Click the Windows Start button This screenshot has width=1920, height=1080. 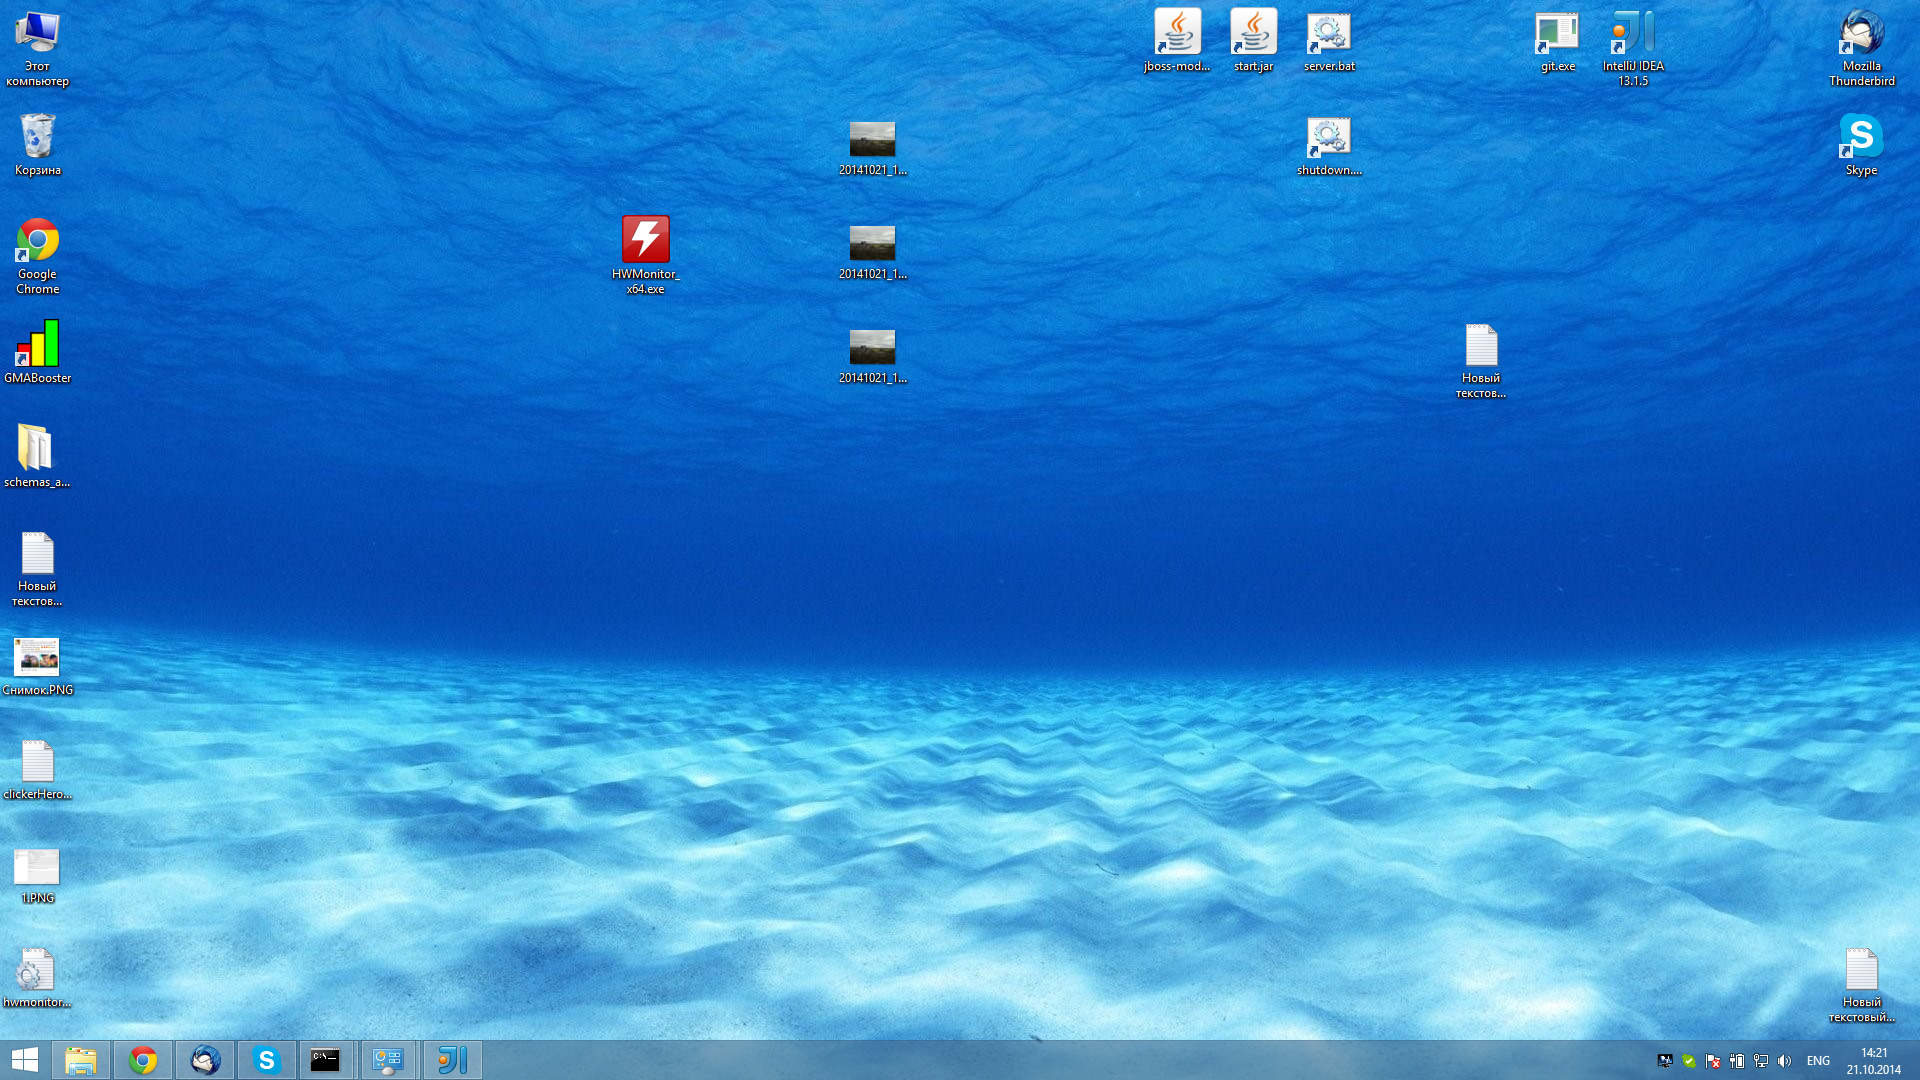tap(24, 1060)
